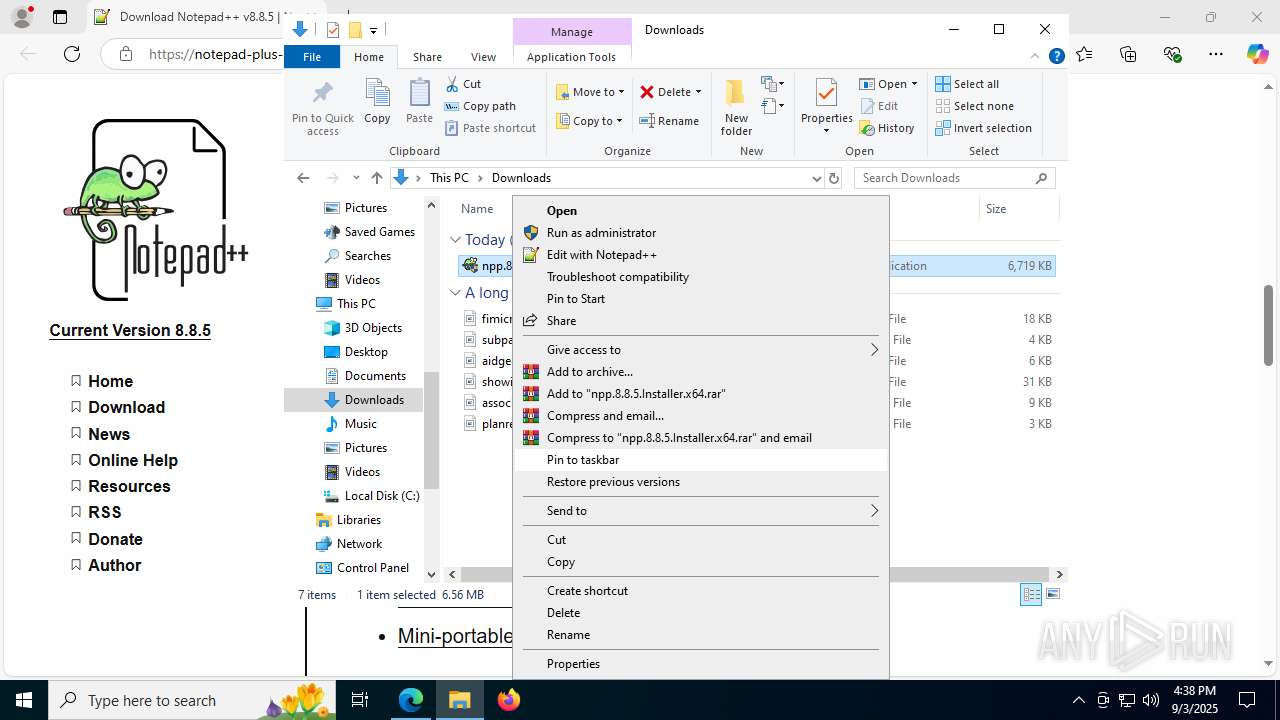Switch to large icons view in status bar
This screenshot has height=720, width=1280.
point(1052,594)
